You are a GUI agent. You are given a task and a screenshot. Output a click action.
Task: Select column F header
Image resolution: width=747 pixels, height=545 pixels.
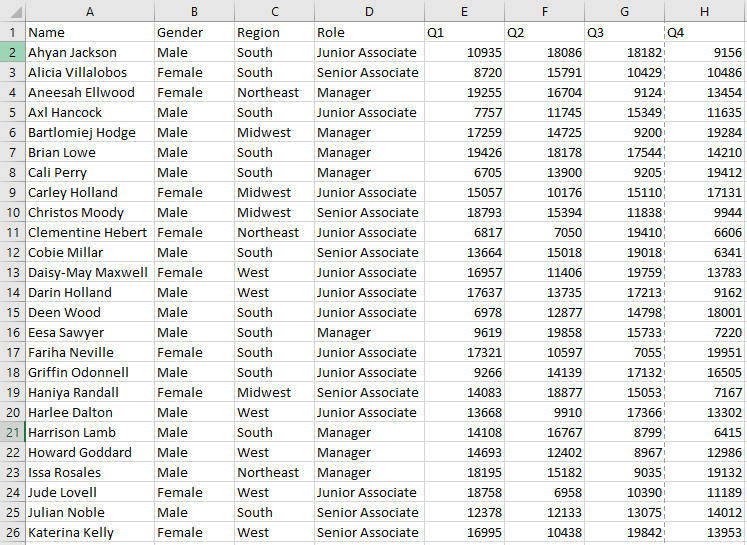(545, 11)
